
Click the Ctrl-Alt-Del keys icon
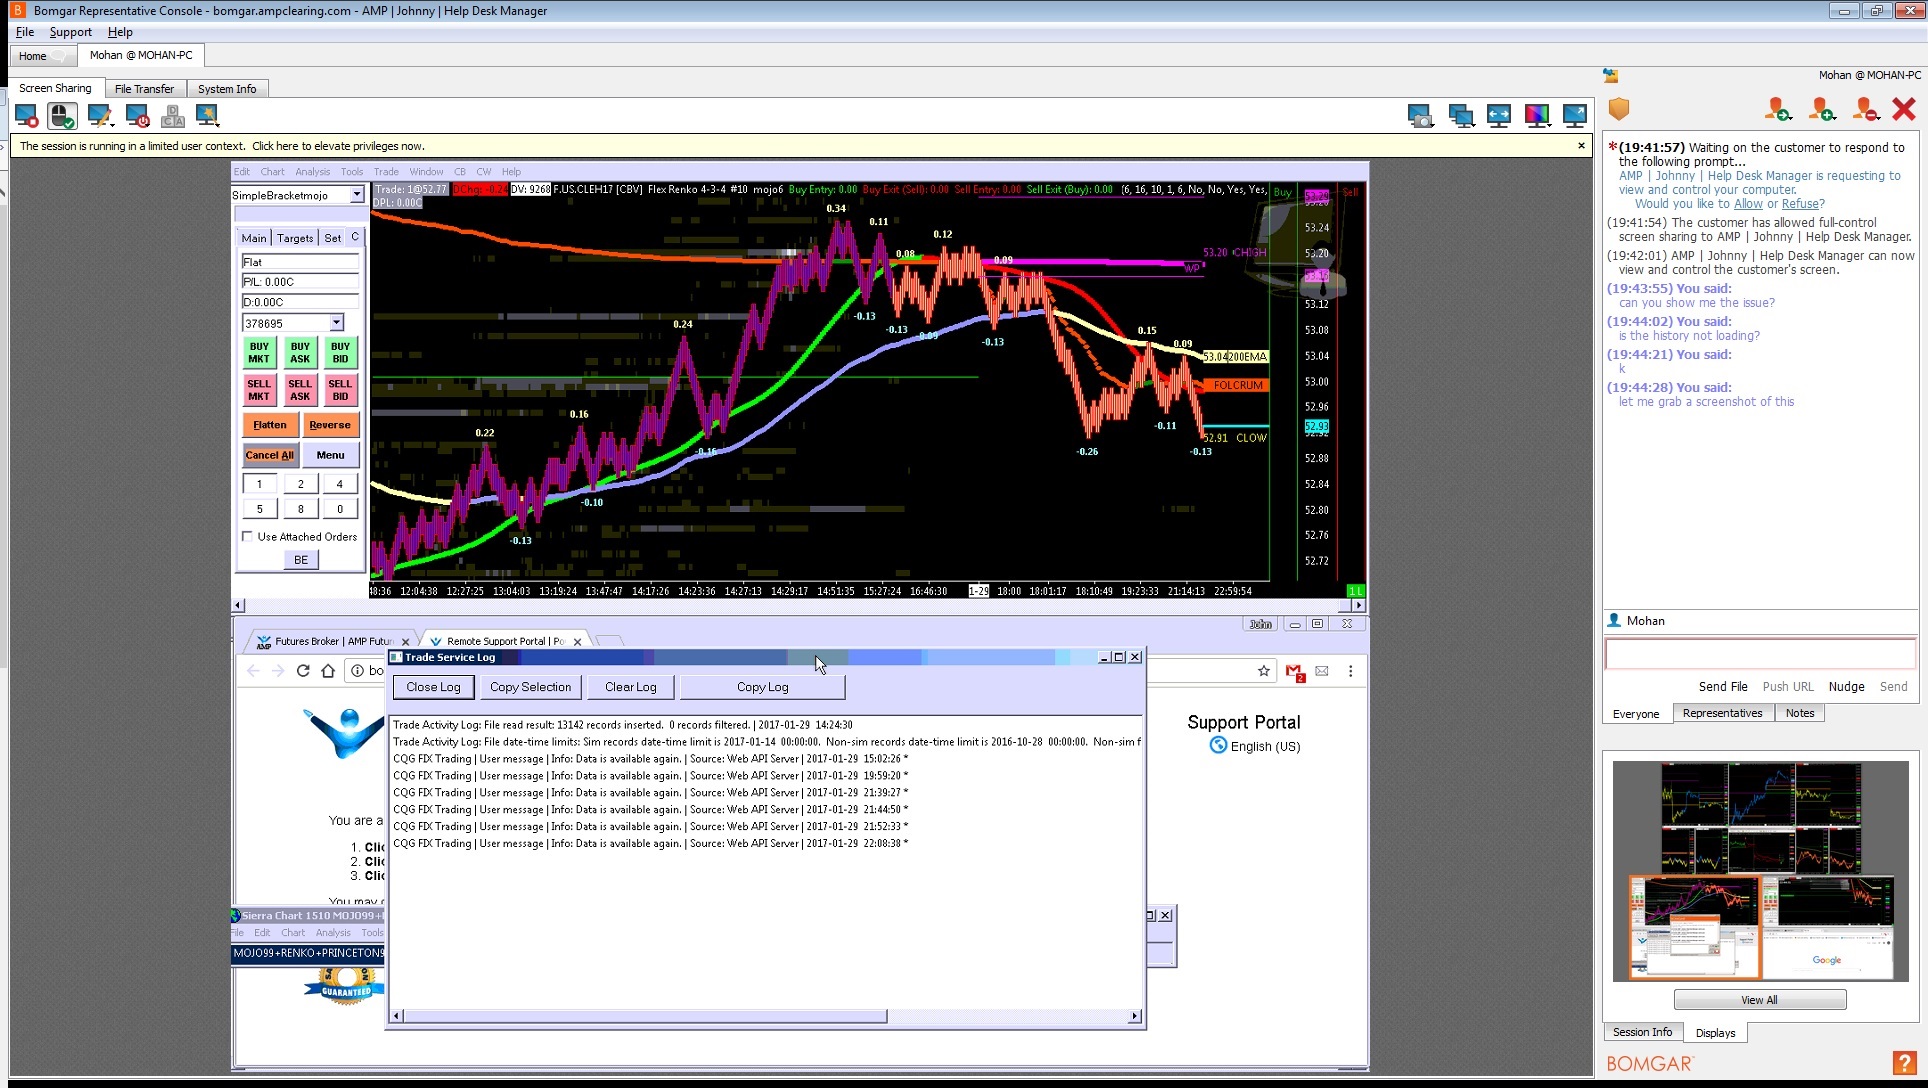point(172,117)
